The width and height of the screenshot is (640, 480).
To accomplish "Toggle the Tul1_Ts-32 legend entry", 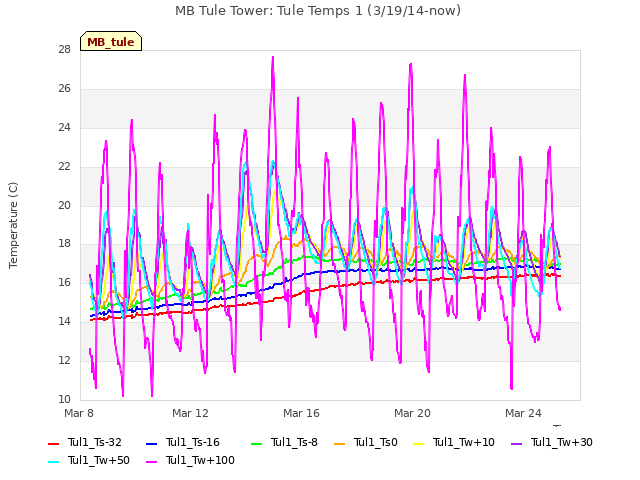I will click(85, 442).
